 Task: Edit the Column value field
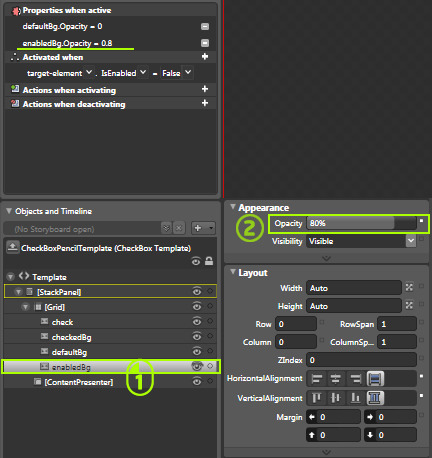(296, 342)
